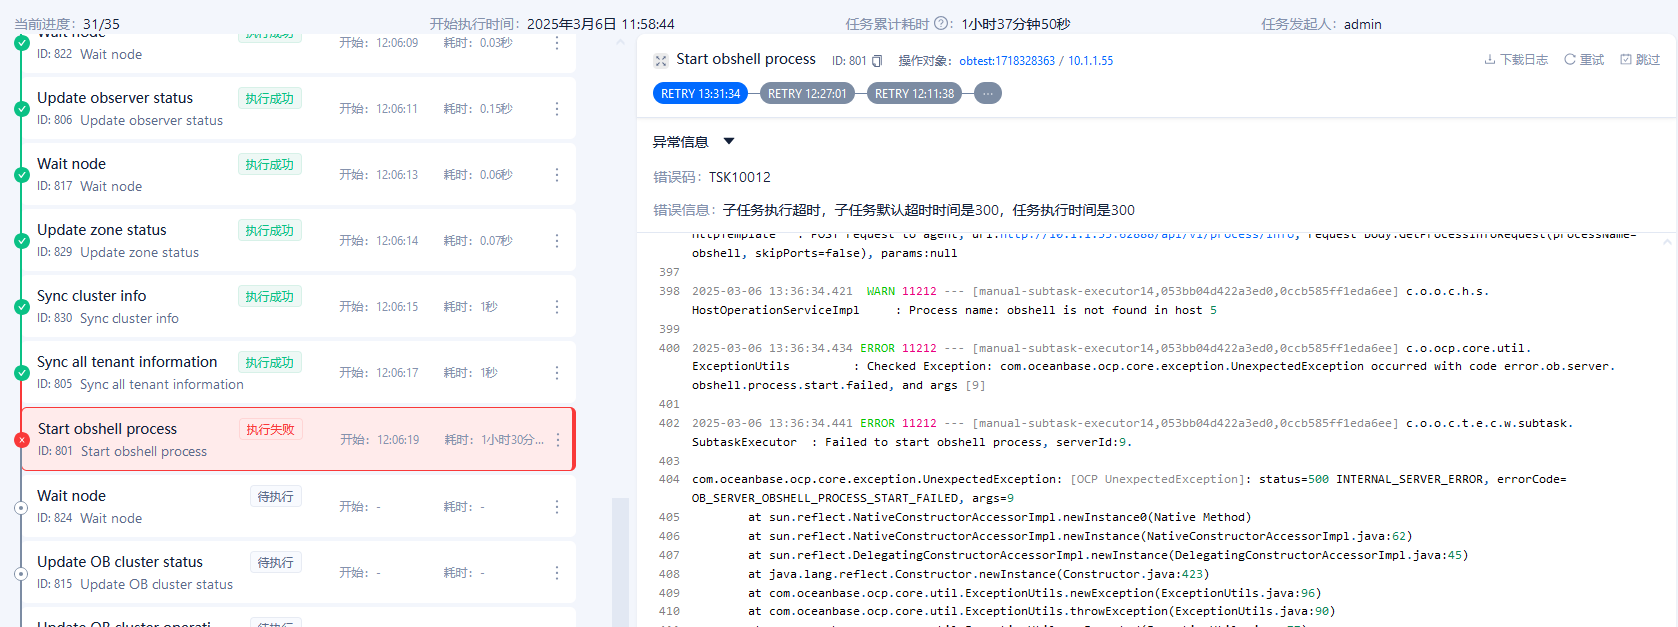The height and width of the screenshot is (627, 1678).
Task: Open the help icon next to 任务累计耗时
Action: pyautogui.click(x=940, y=24)
